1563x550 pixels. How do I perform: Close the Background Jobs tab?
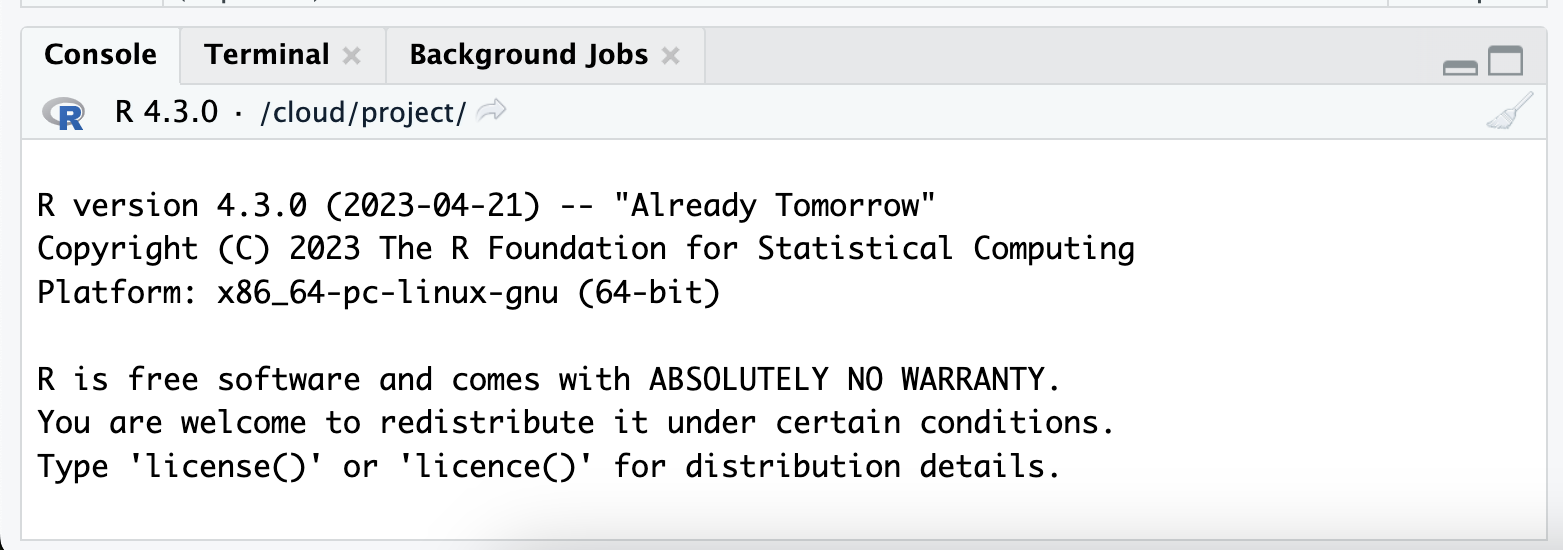pos(671,56)
